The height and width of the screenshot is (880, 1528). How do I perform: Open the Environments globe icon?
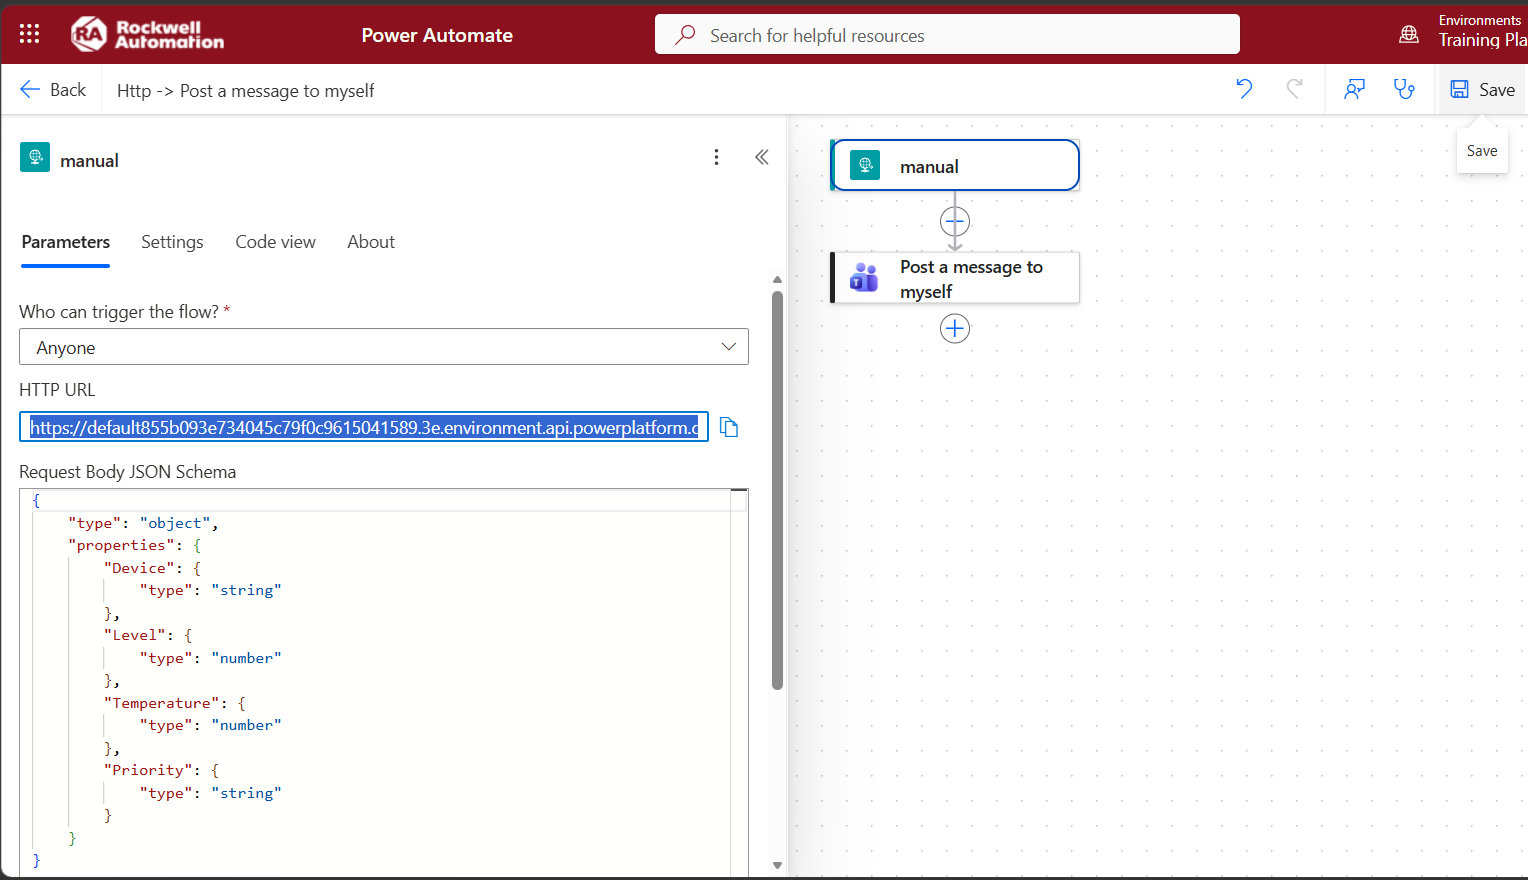[x=1409, y=34]
